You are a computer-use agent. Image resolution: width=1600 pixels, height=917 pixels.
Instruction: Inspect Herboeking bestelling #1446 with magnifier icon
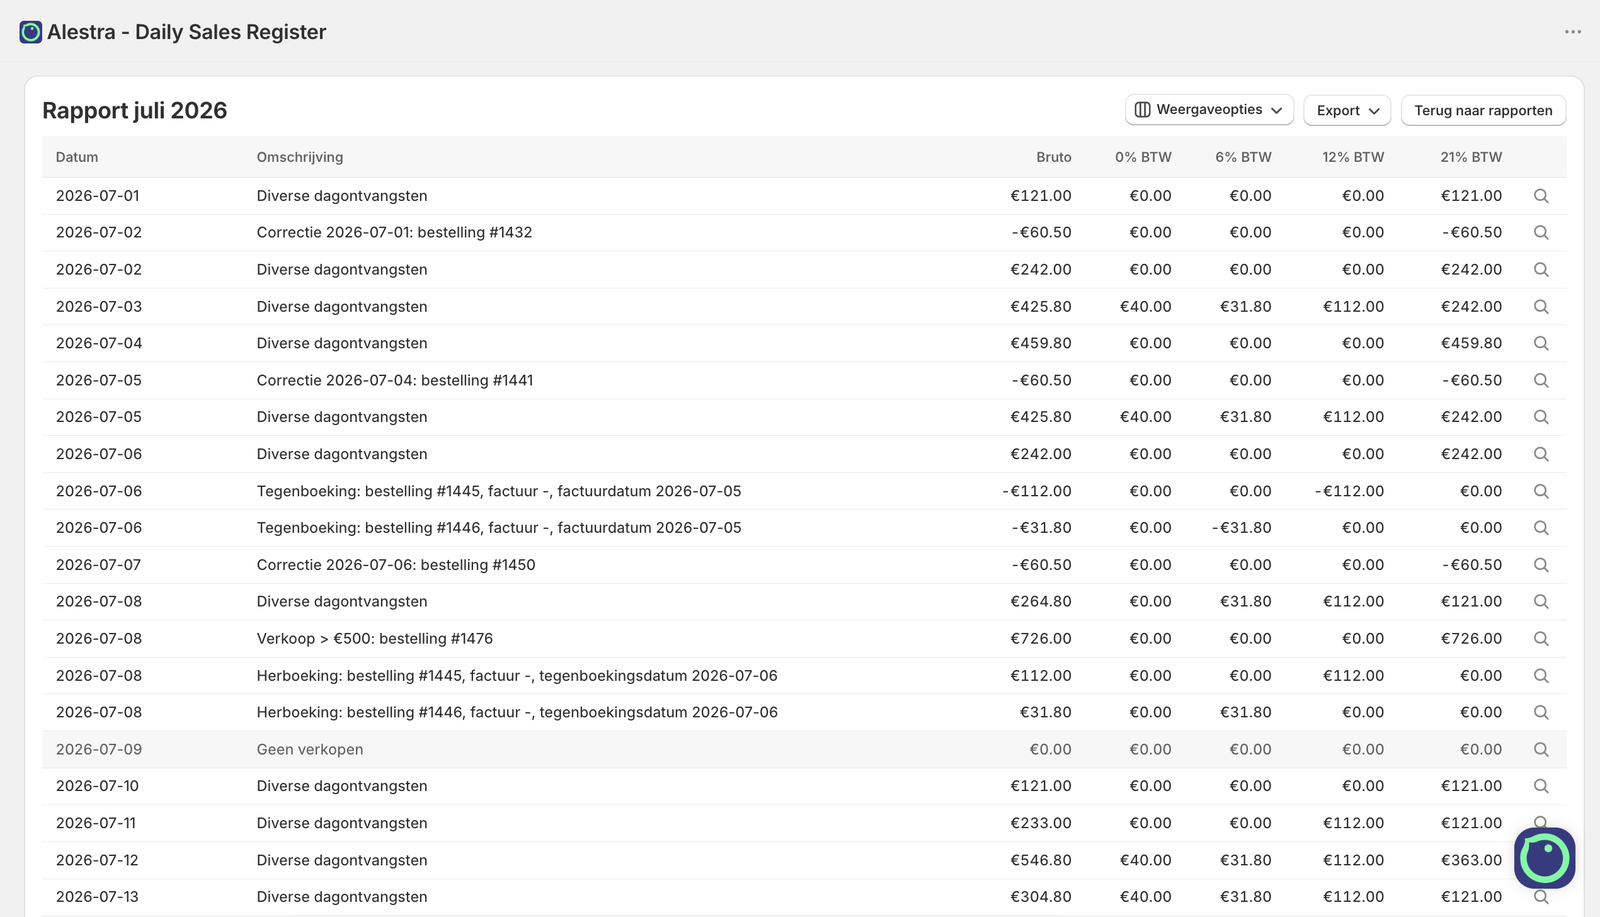(1541, 712)
